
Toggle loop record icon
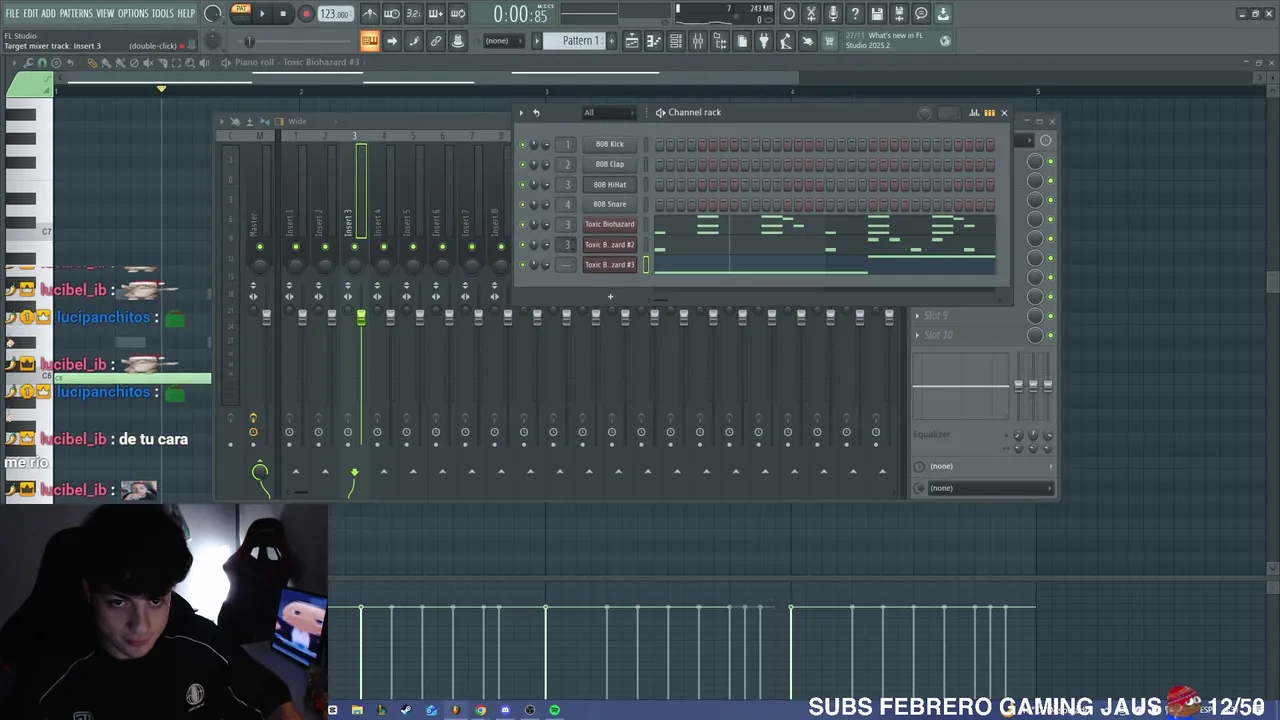coord(458,14)
